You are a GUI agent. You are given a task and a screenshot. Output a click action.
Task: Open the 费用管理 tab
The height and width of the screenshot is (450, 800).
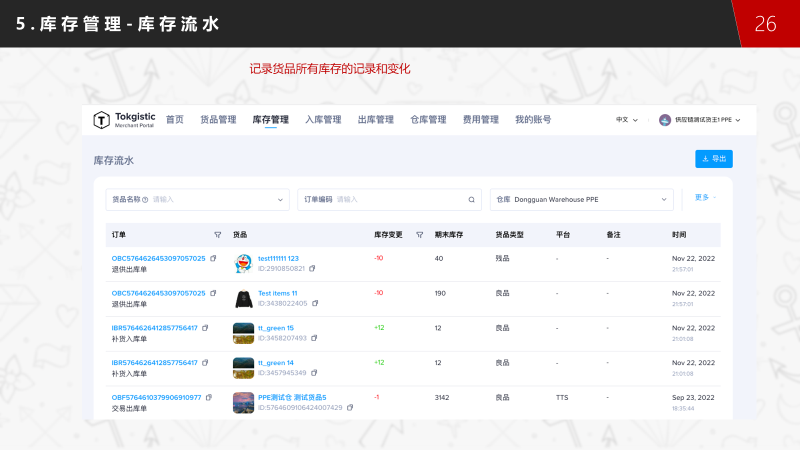point(481,119)
